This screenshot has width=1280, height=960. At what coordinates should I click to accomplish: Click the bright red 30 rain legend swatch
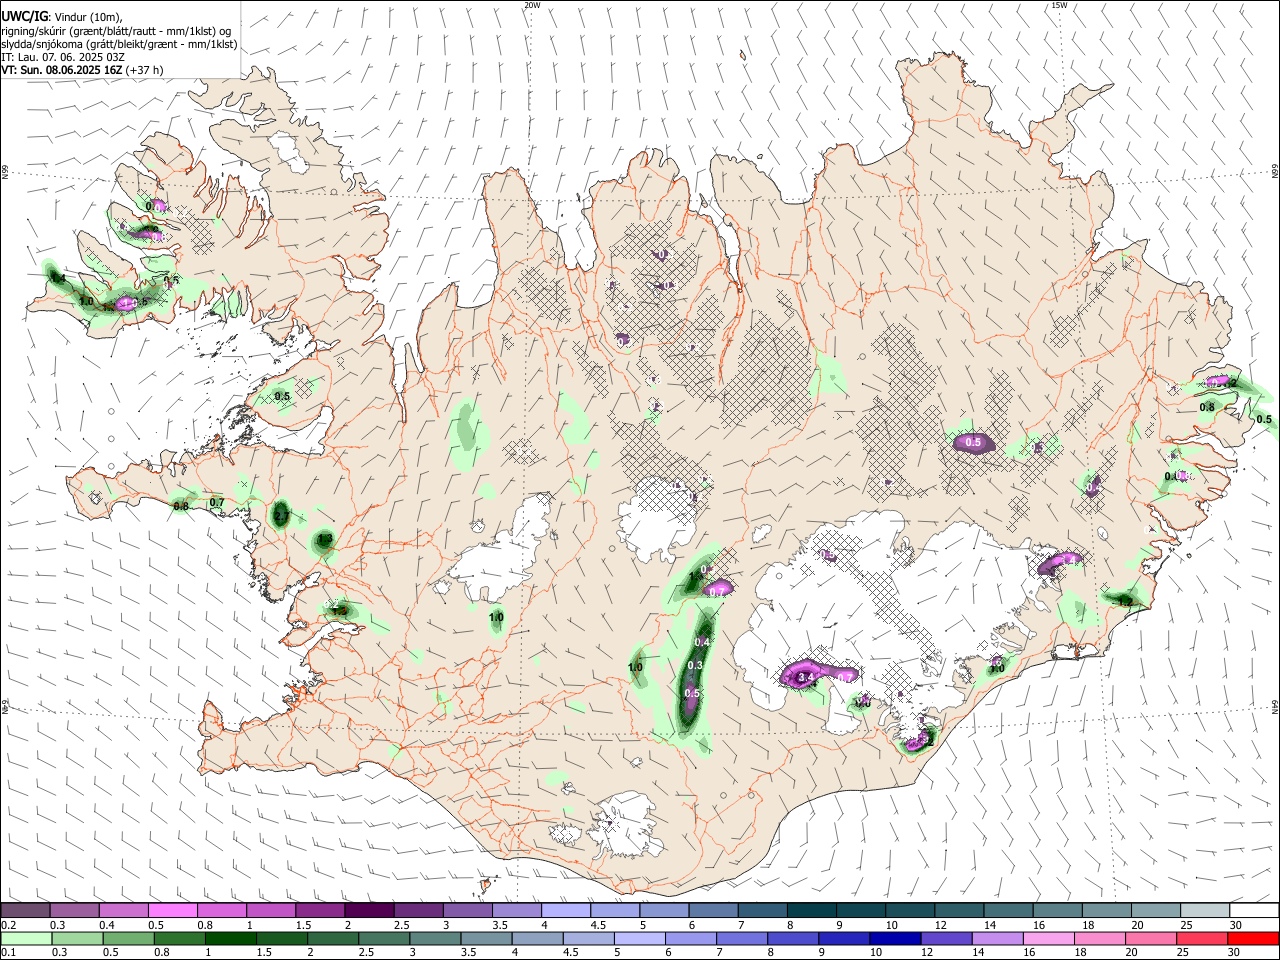click(1254, 939)
